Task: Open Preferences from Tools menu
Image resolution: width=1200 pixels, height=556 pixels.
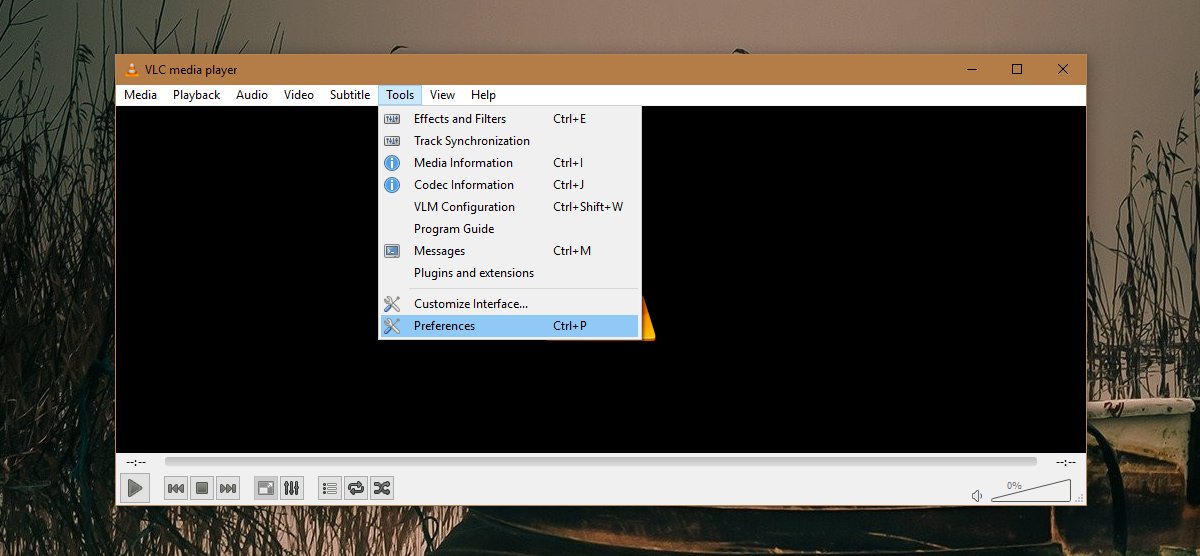Action: pos(509,326)
